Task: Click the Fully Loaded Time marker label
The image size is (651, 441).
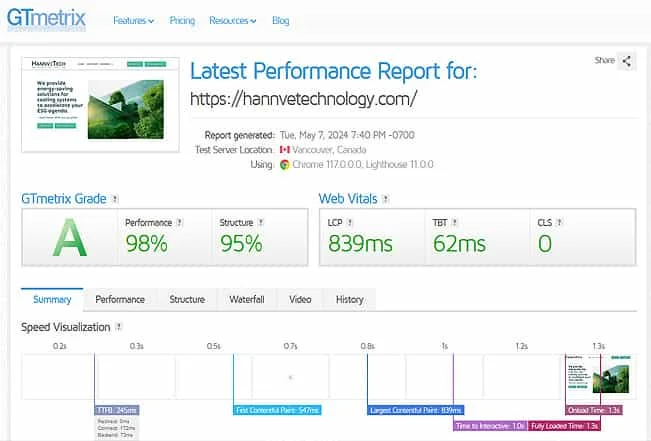Action: [x=564, y=426]
